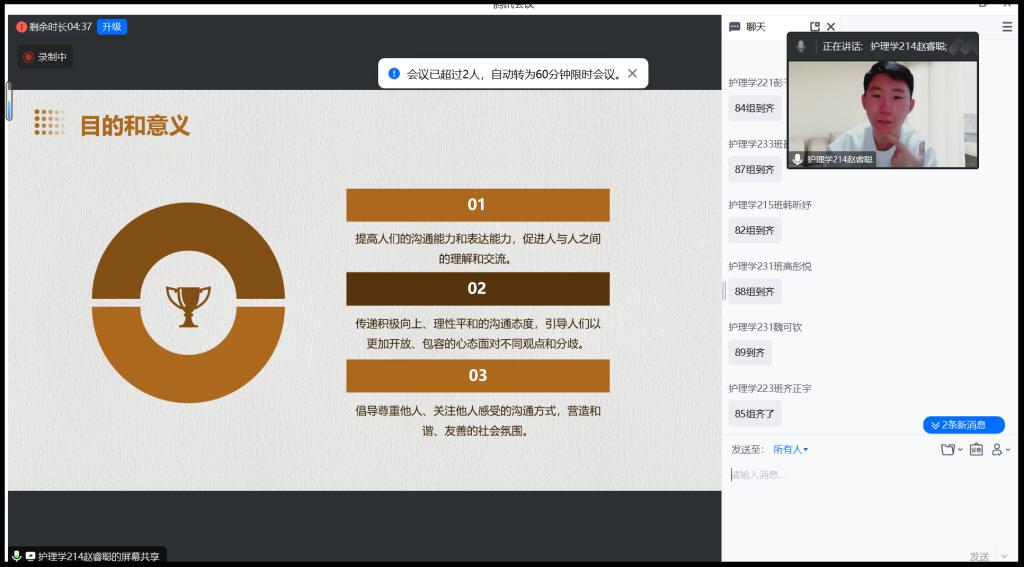
Task: Expand the arrow next to 发送
Action: 1005,556
